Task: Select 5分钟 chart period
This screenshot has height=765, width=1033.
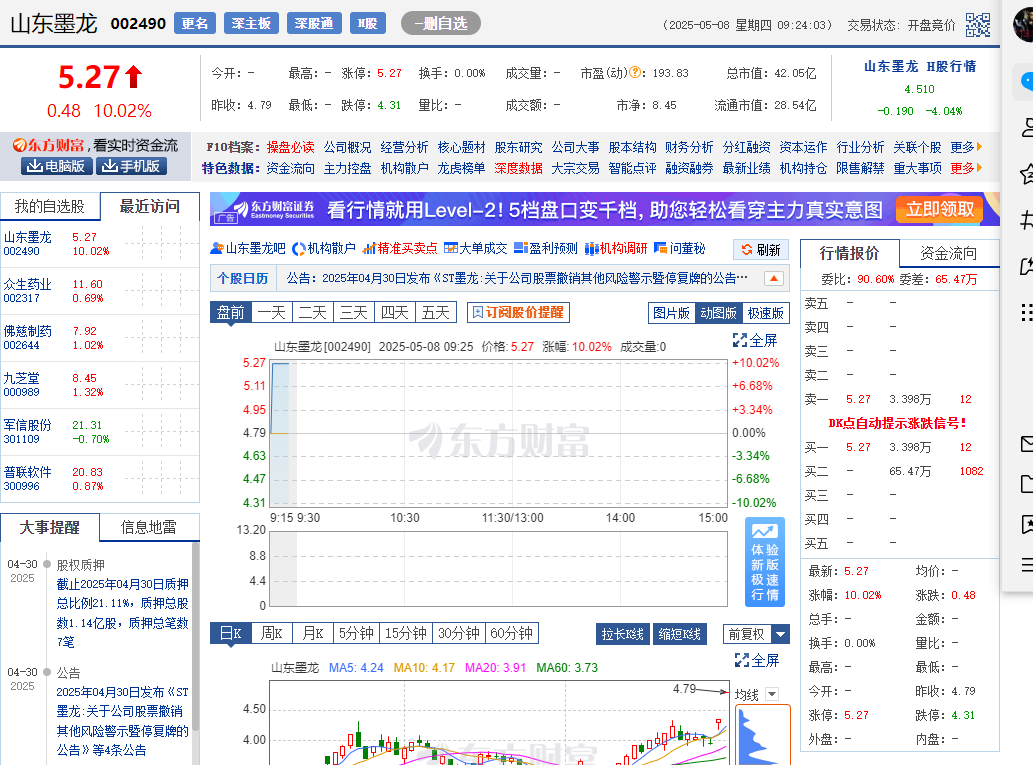Action: (356, 633)
